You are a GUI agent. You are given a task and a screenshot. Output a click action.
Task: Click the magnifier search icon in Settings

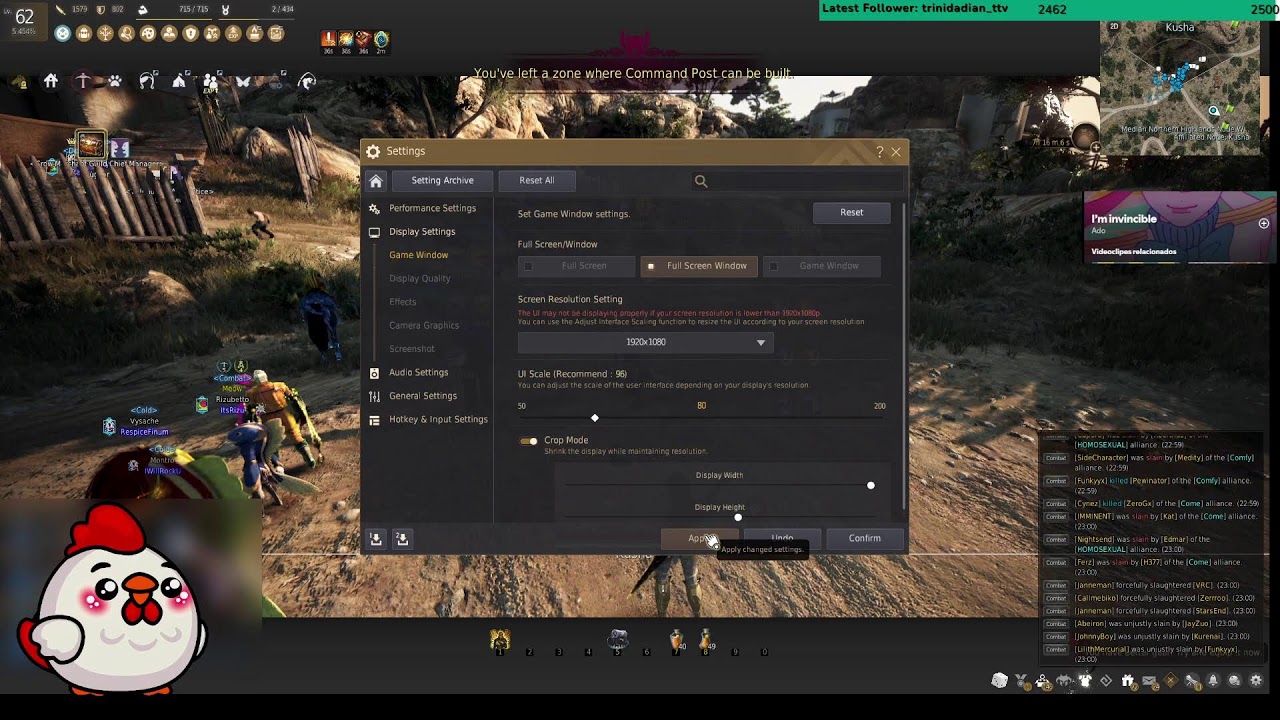point(701,181)
